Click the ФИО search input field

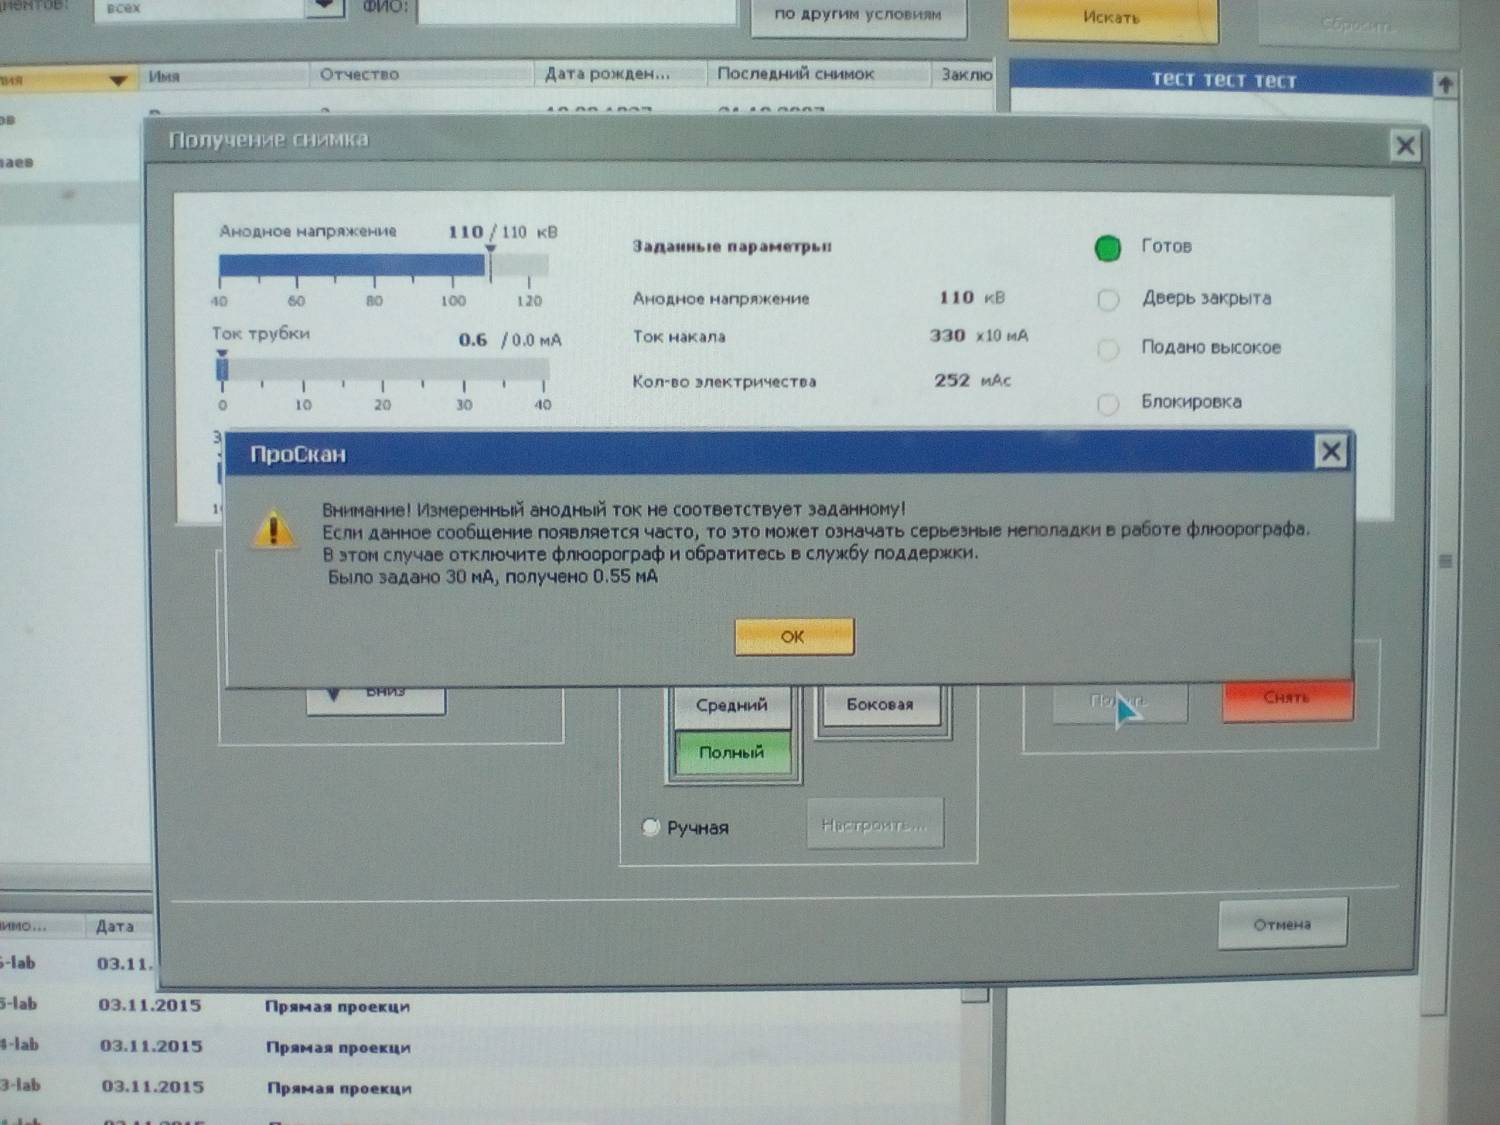tap(577, 10)
